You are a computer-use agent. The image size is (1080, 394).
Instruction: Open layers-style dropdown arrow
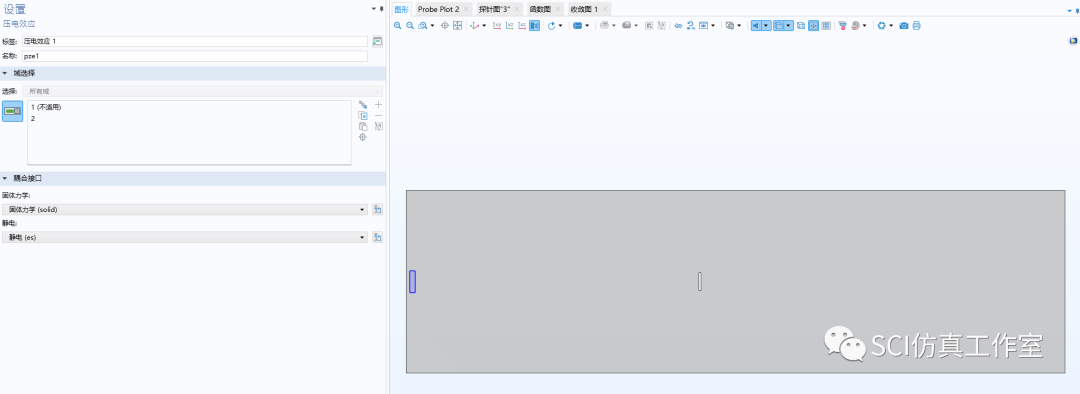(789, 25)
